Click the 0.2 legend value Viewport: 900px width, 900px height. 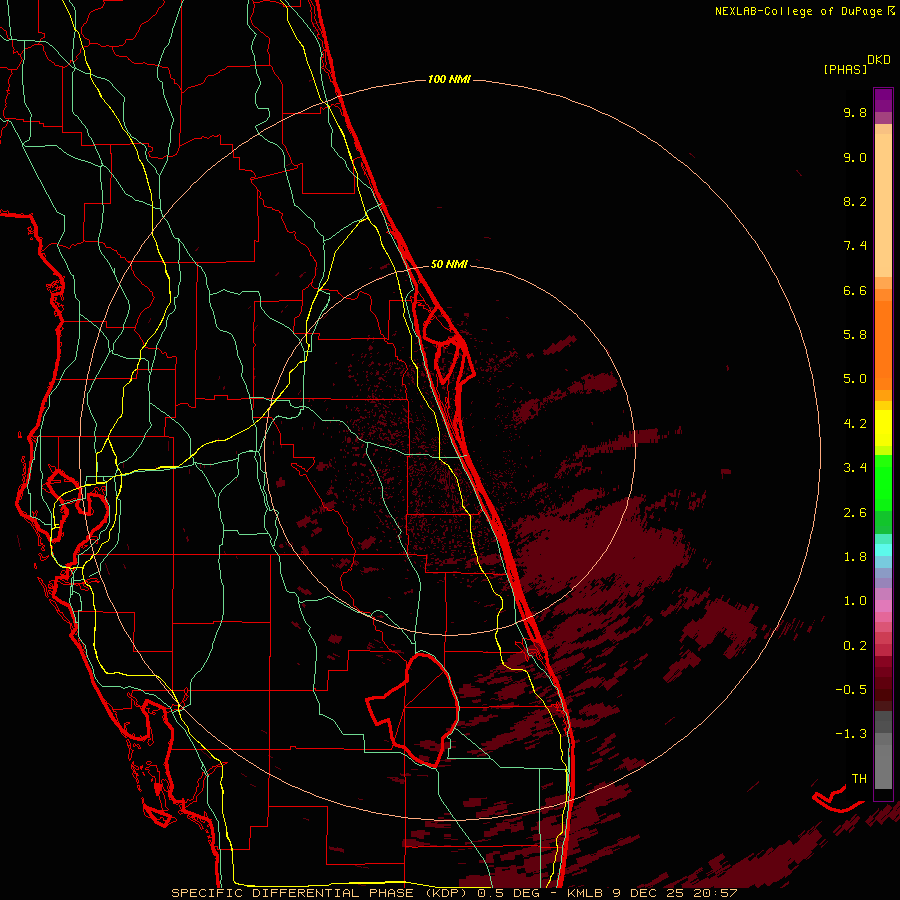(x=855, y=646)
